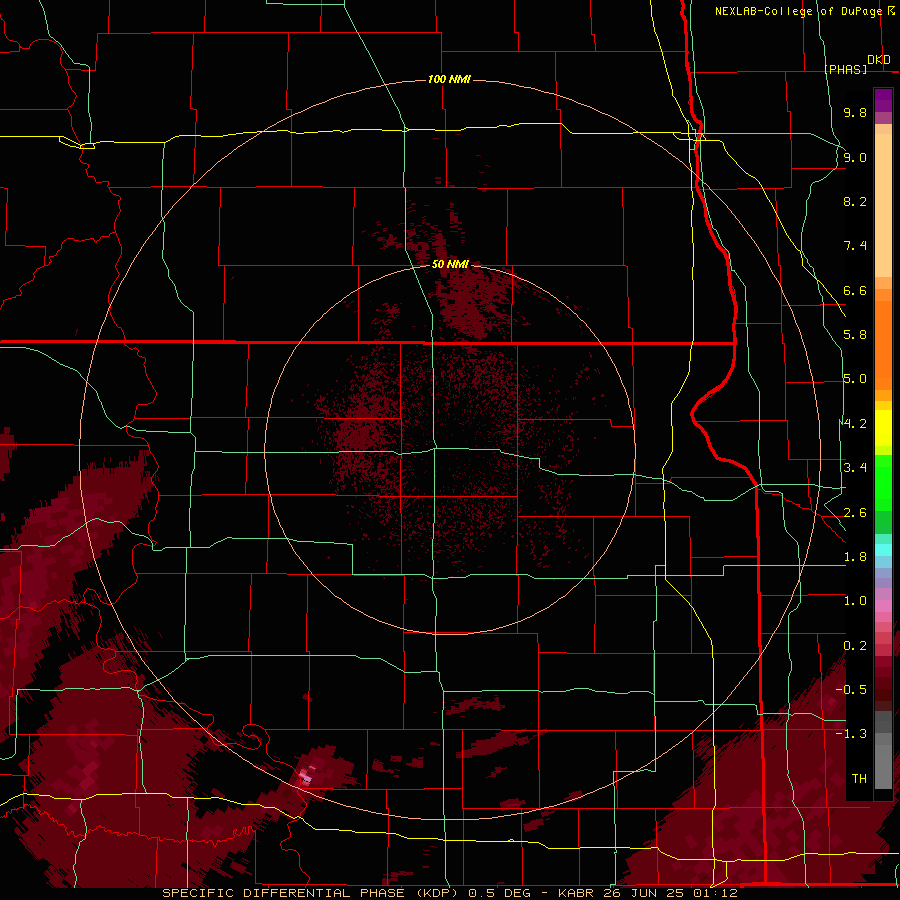Viewport: 900px width, 900px height.
Task: Select the 3.4 value on color scale
Action: tap(855, 468)
